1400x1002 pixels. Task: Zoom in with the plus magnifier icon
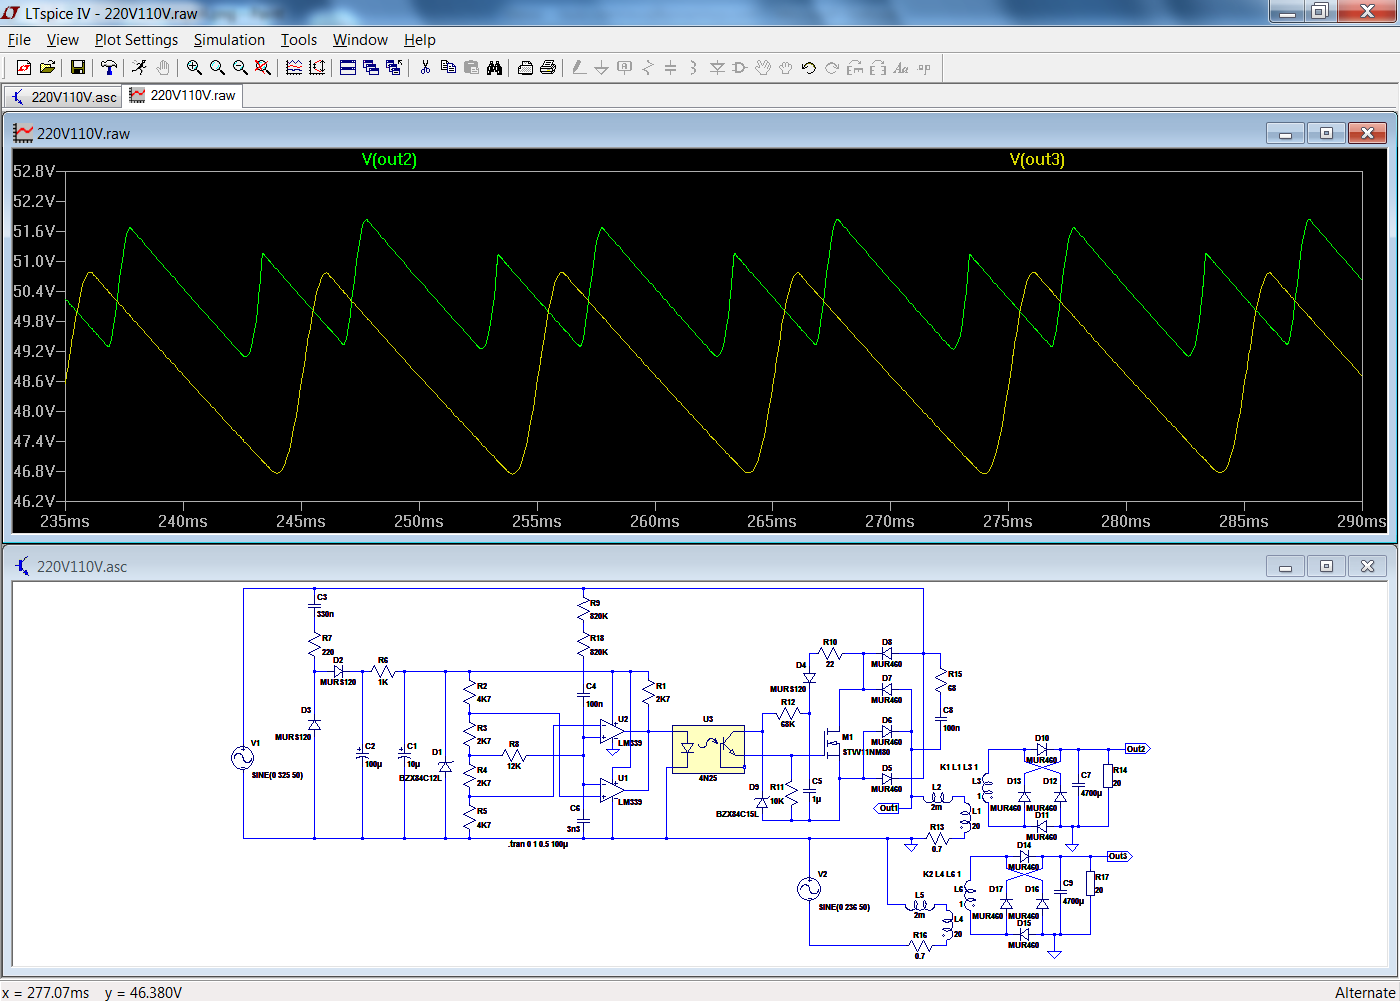[x=194, y=68]
